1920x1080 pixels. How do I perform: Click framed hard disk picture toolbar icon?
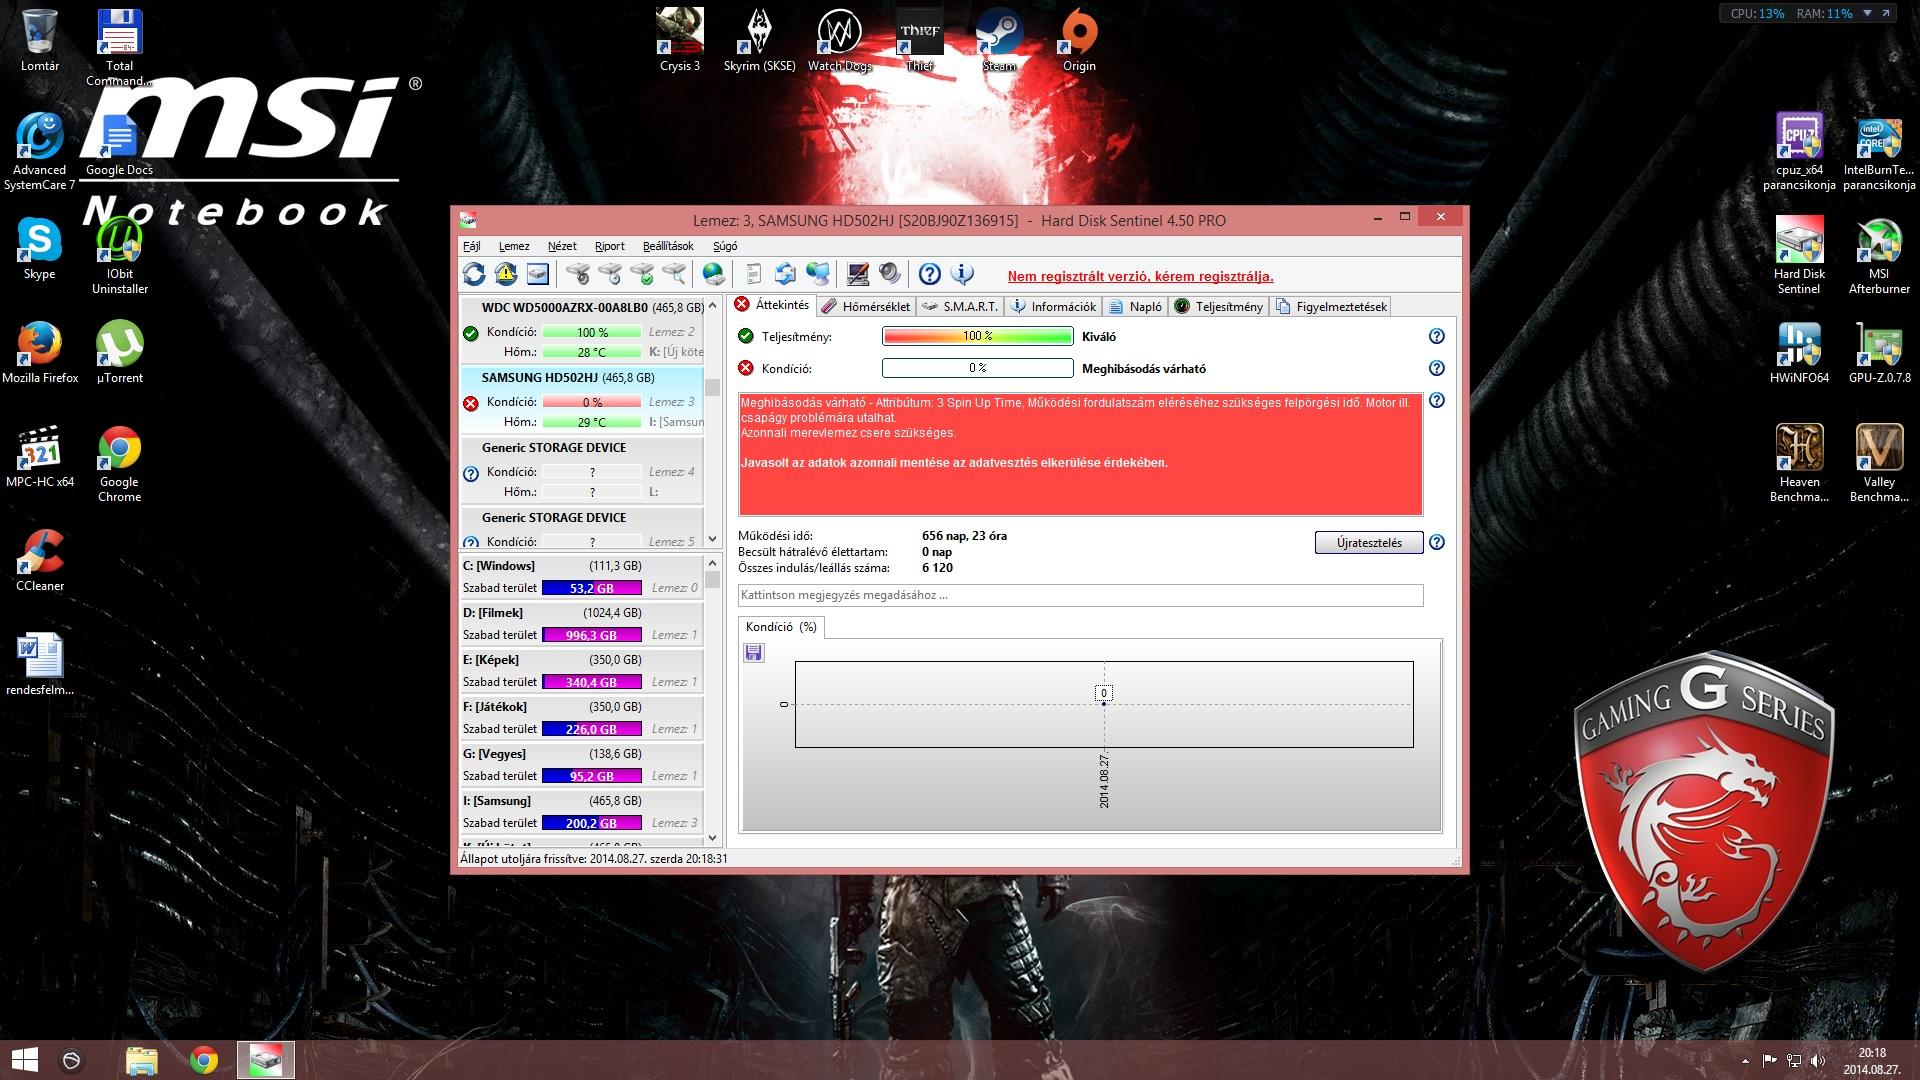(538, 274)
